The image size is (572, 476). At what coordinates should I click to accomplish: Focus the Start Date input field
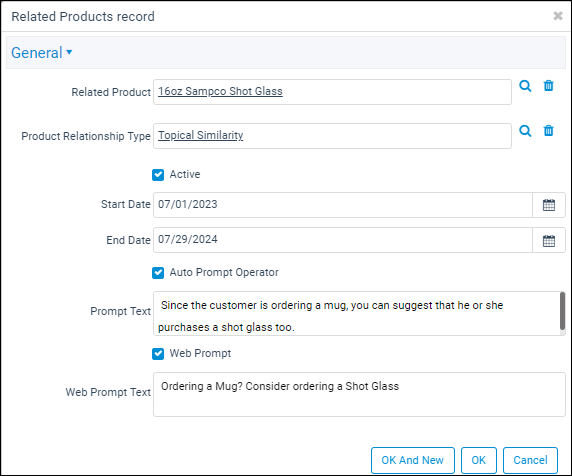pyautogui.click(x=343, y=205)
